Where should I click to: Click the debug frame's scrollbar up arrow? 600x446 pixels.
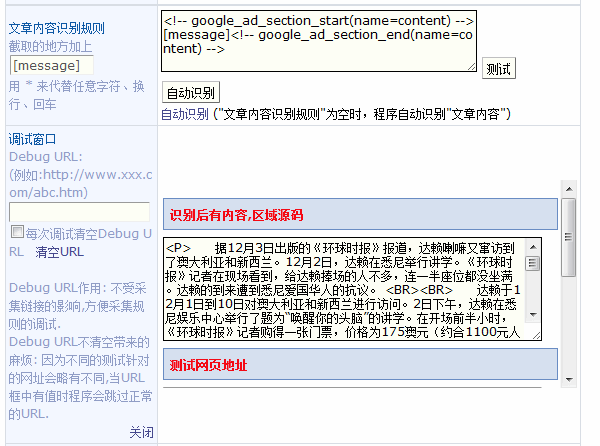coord(568,188)
